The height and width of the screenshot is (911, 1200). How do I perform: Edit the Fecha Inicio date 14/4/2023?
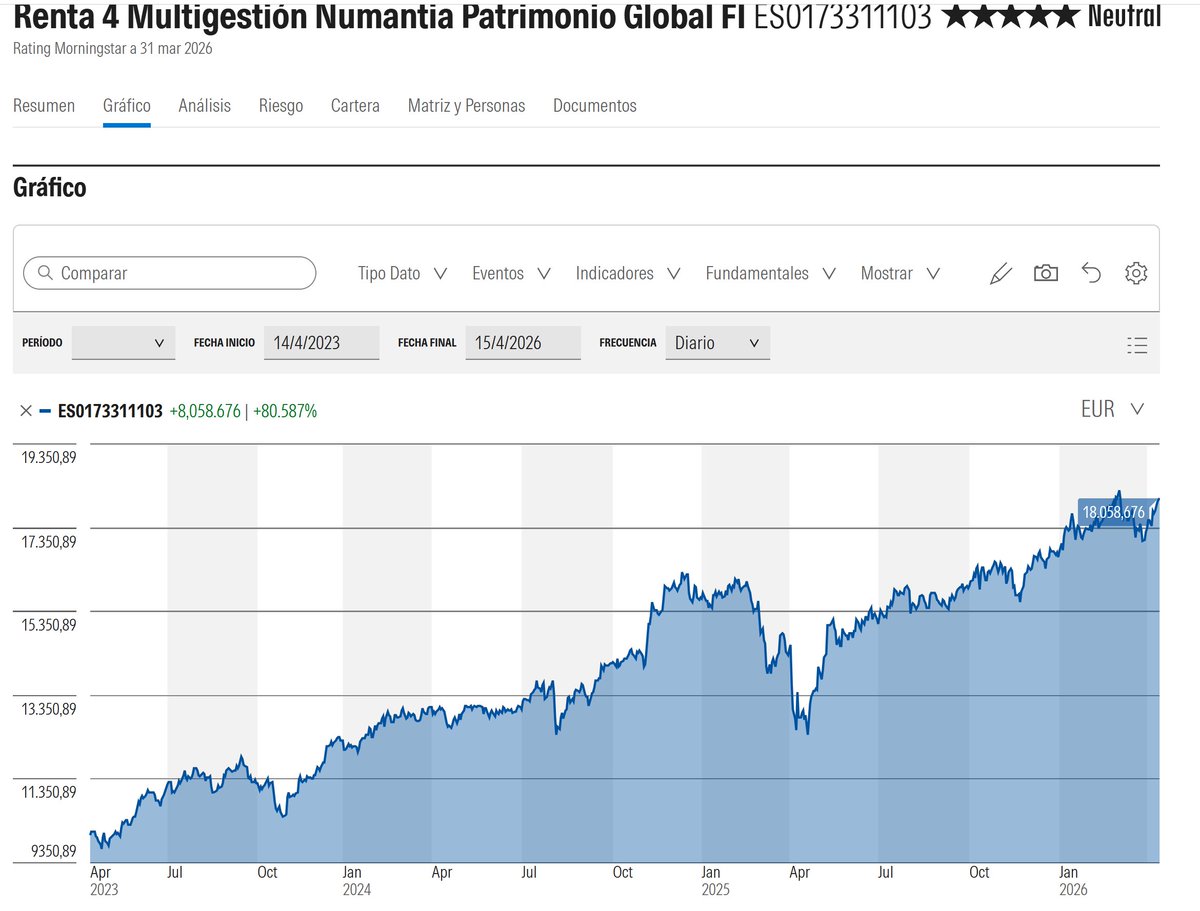coord(321,343)
